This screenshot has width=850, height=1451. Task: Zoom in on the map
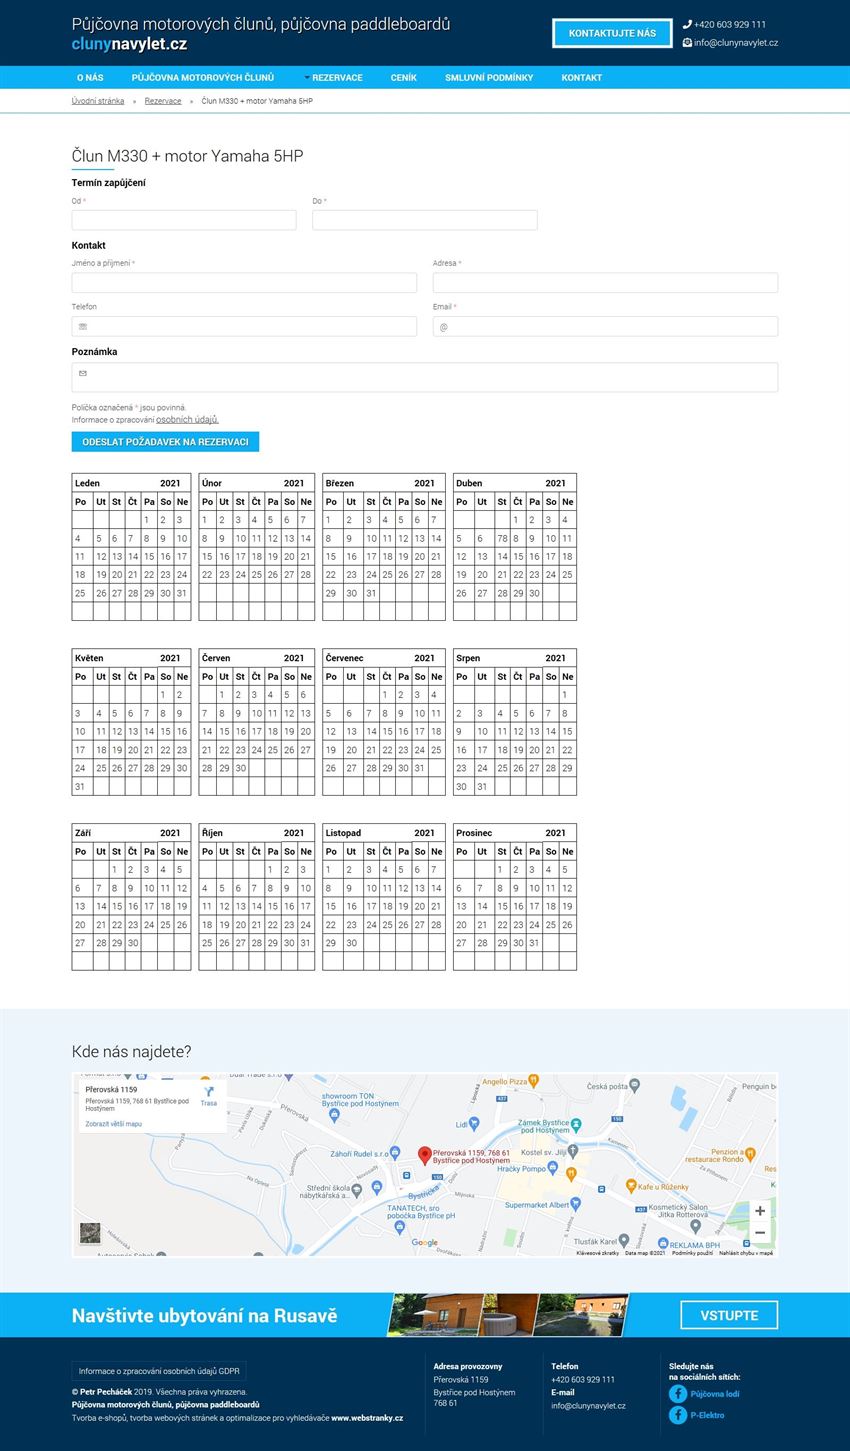[759, 1211]
